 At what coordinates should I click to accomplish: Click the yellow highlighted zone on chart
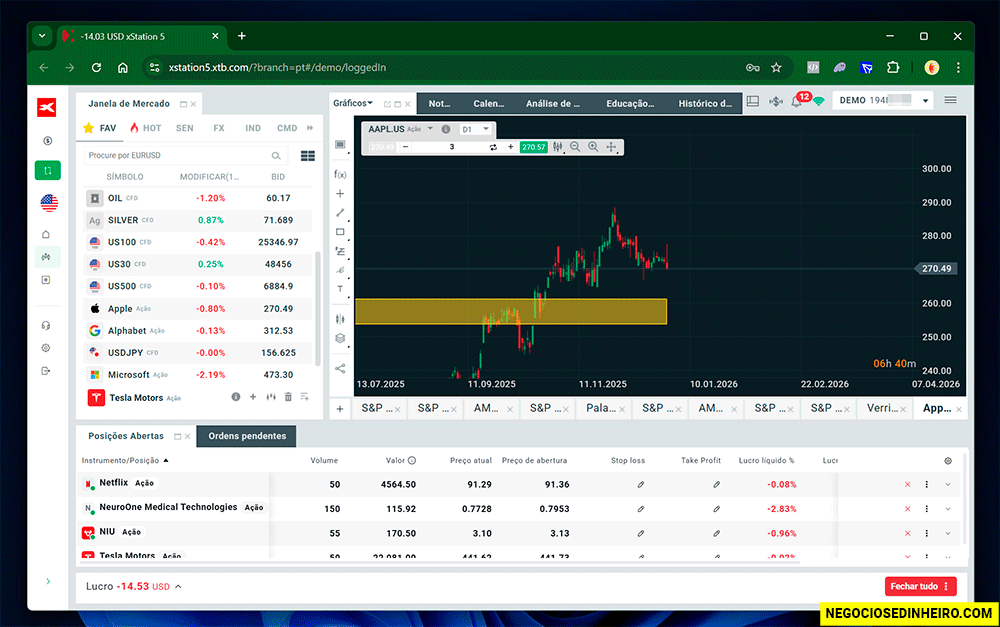[511, 311]
